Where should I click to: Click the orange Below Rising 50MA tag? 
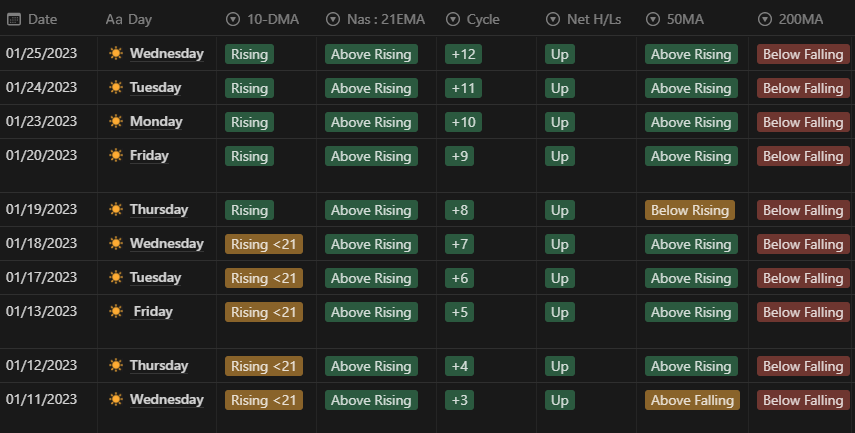point(690,210)
